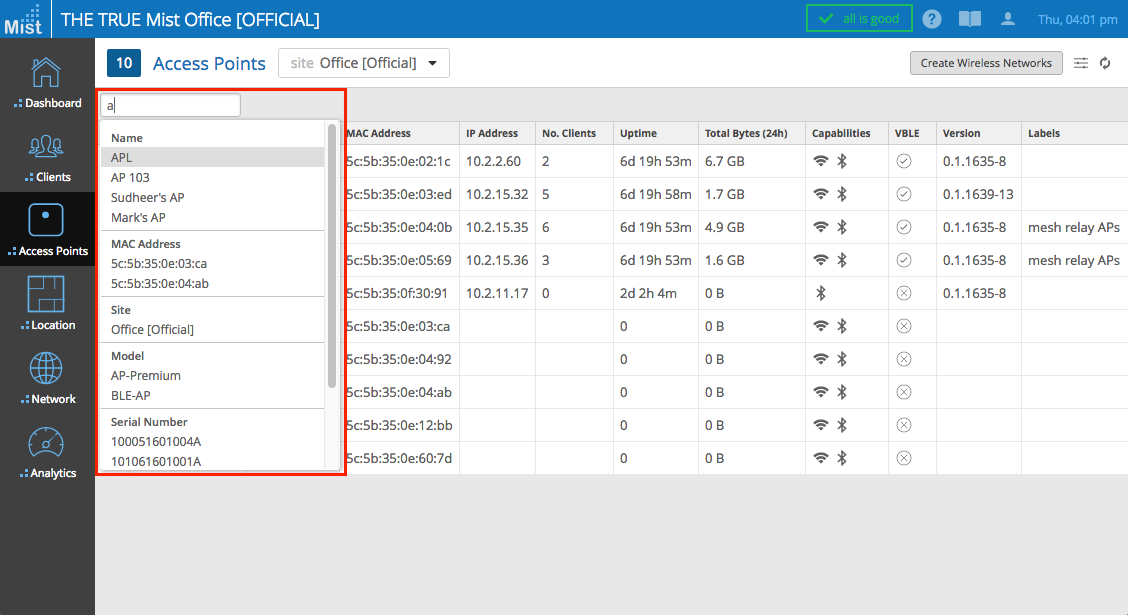This screenshot has height=615, width=1128.
Task: Refresh the access points list
Action: point(1105,63)
